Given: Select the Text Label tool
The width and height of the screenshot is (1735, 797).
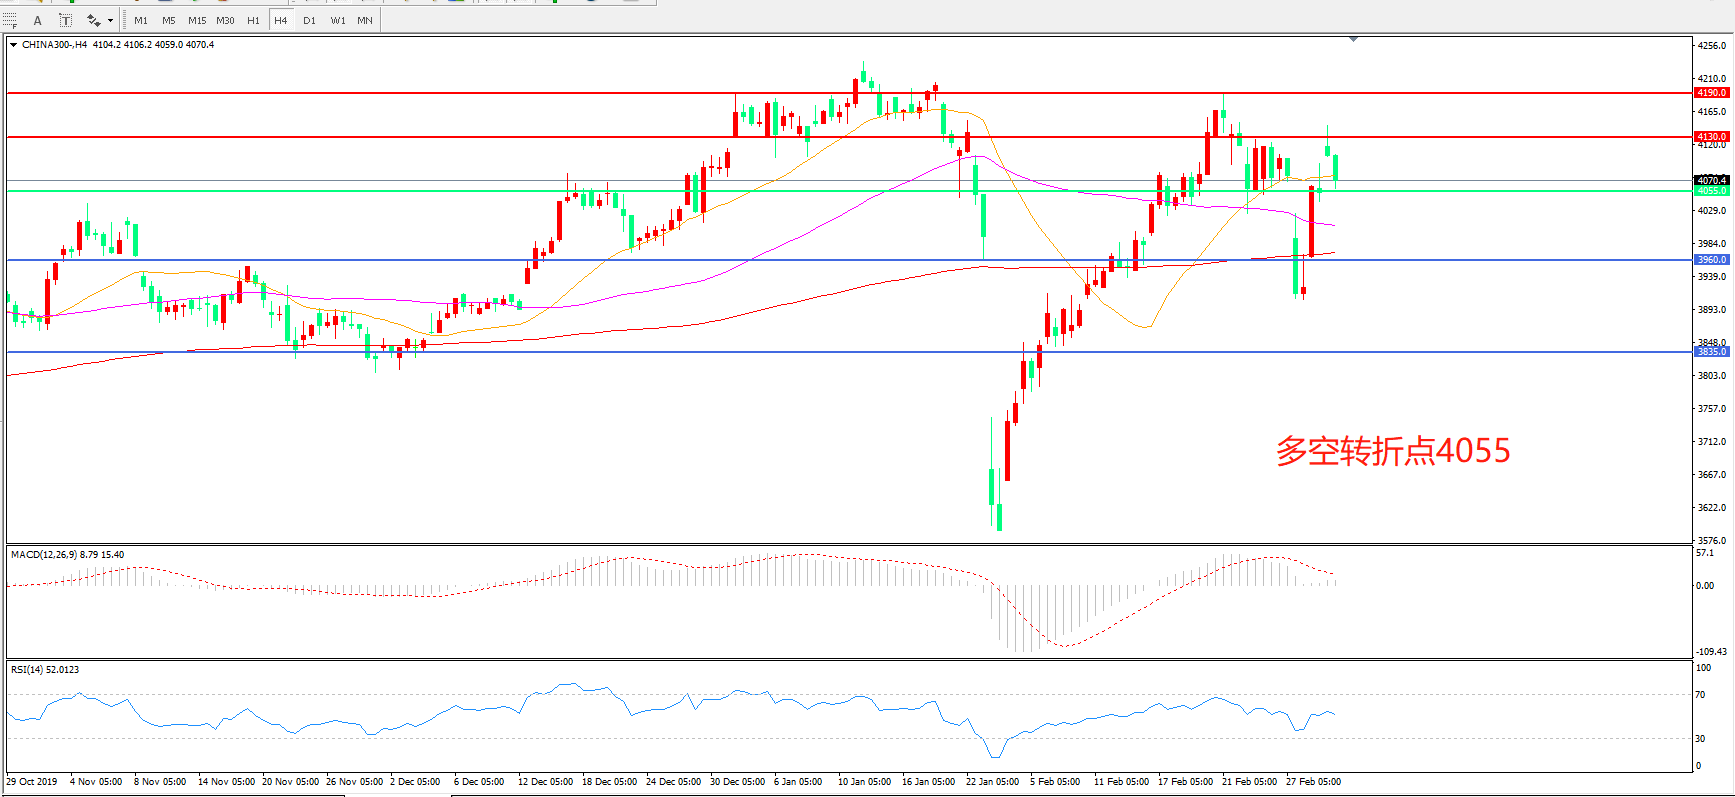Looking at the screenshot, I should point(65,20).
